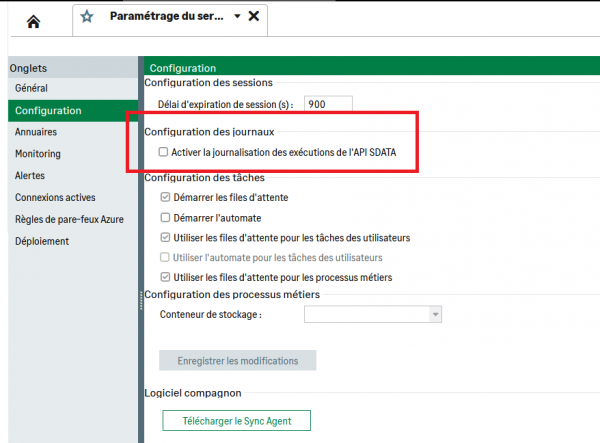Click the Conteneur de stockage label
Screen dimensions: 600x443
(x=211, y=314)
